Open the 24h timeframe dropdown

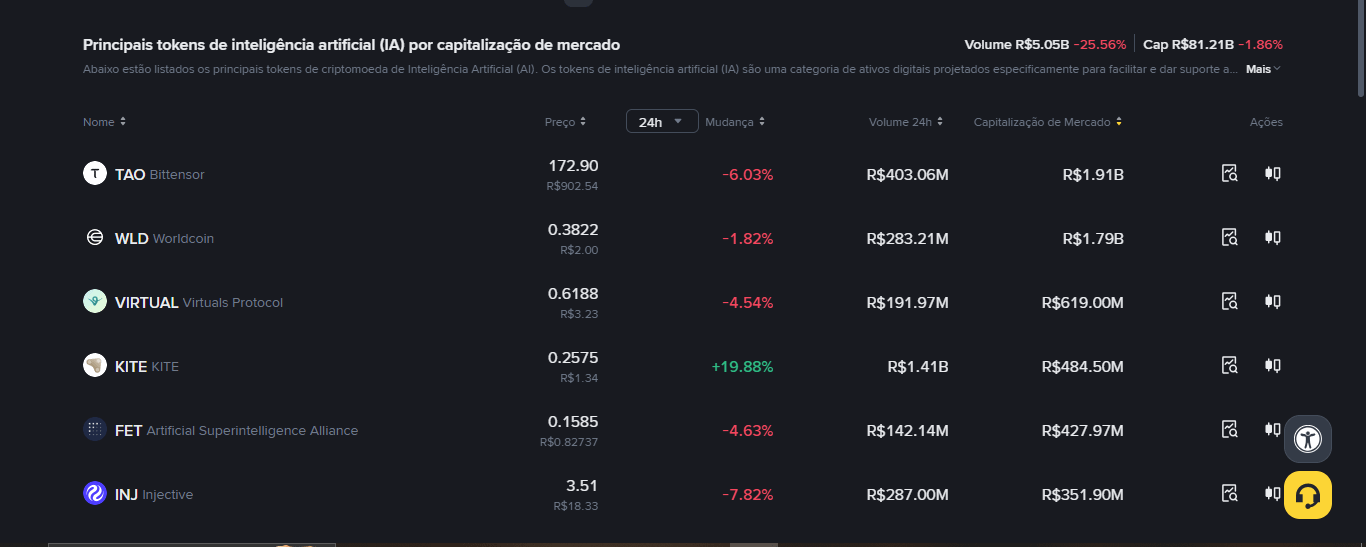[661, 122]
